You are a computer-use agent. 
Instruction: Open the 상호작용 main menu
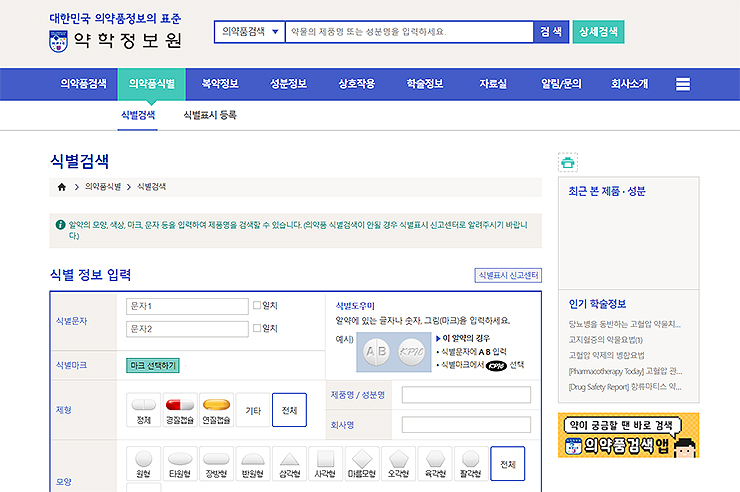pos(357,84)
